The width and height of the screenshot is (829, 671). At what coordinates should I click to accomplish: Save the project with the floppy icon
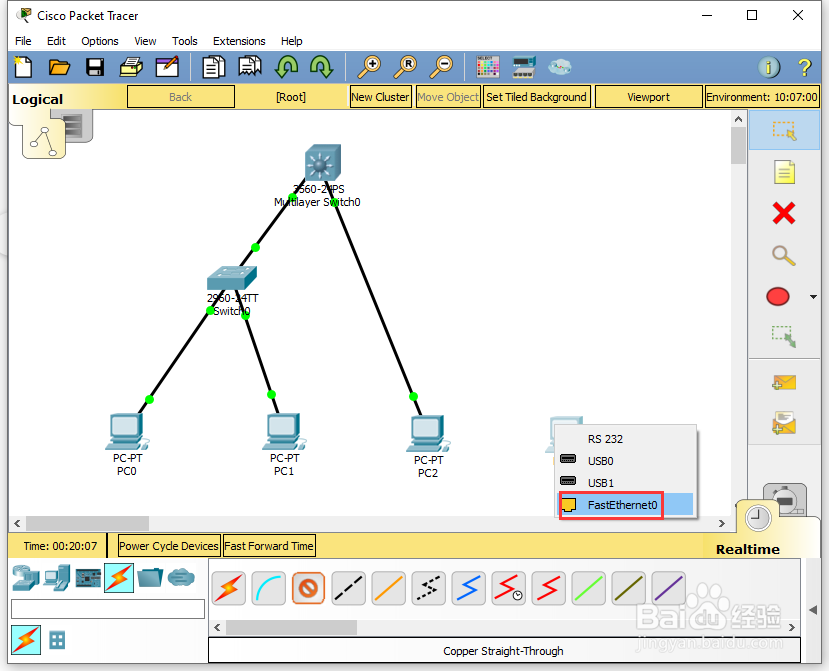pyautogui.click(x=95, y=67)
